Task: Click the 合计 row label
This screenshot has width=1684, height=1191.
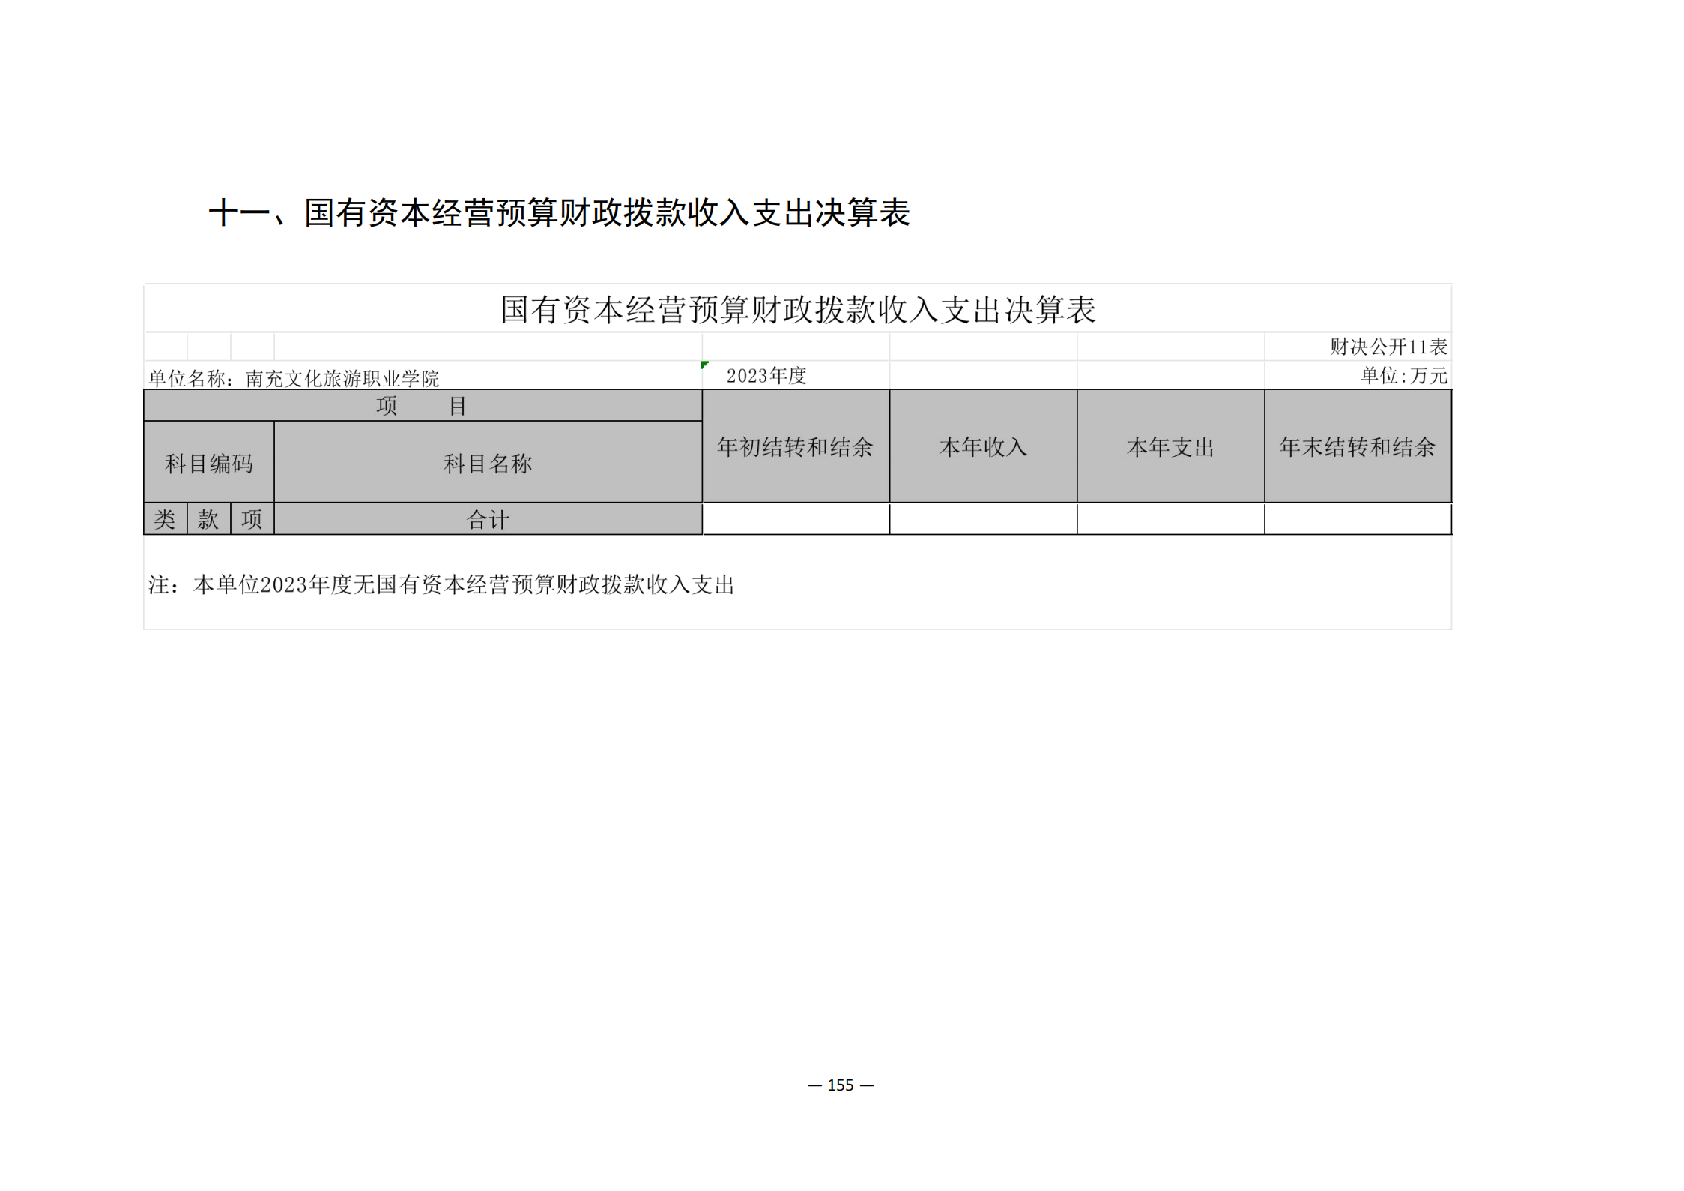Action: [488, 519]
